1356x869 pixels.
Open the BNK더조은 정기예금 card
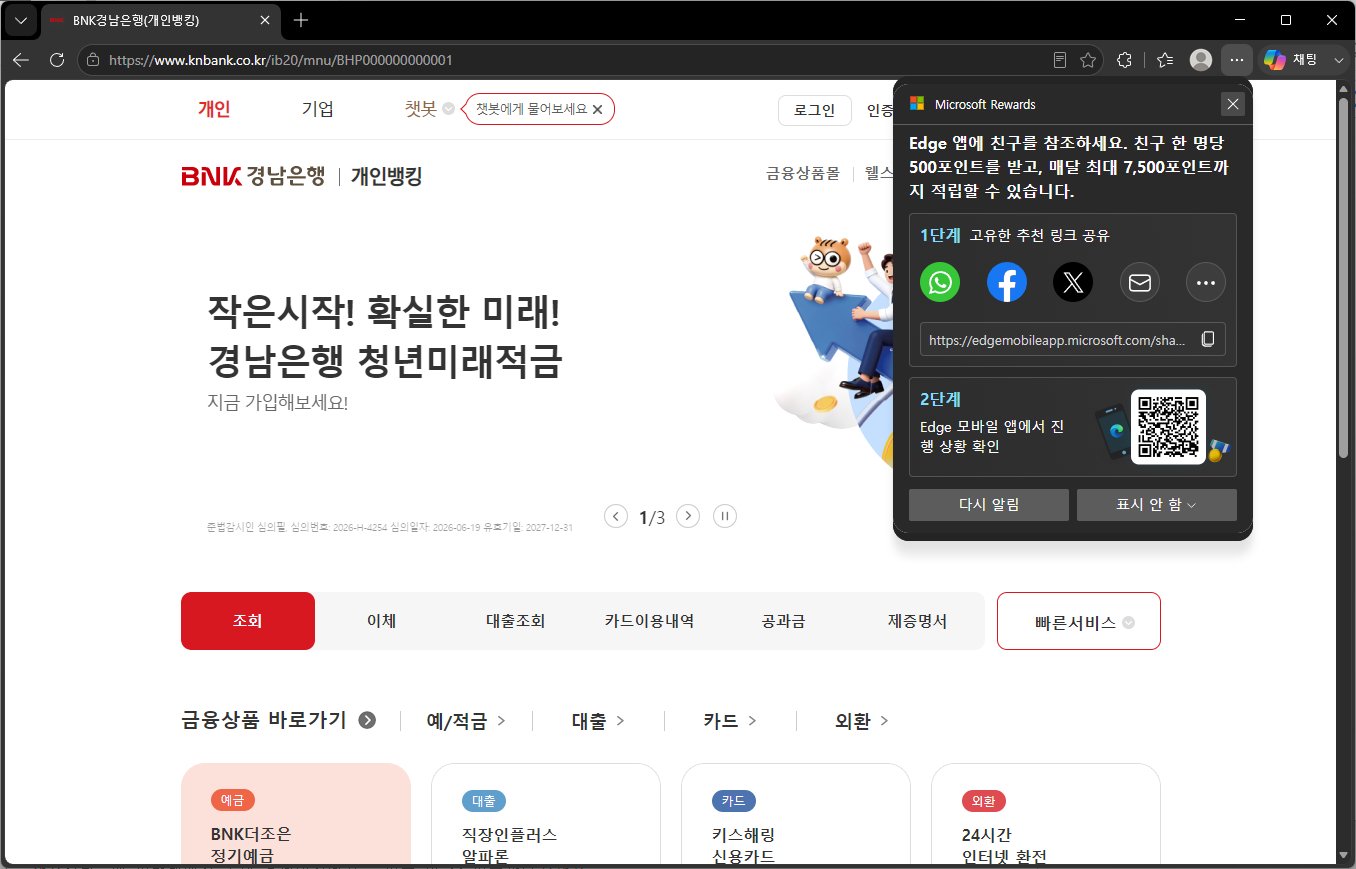pos(296,815)
